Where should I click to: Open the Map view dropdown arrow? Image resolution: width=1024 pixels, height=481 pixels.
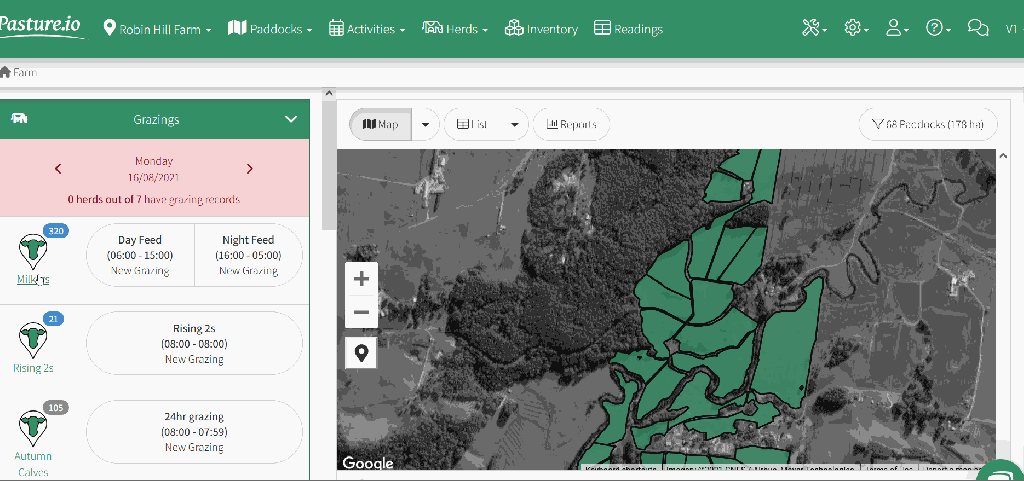tap(426, 125)
